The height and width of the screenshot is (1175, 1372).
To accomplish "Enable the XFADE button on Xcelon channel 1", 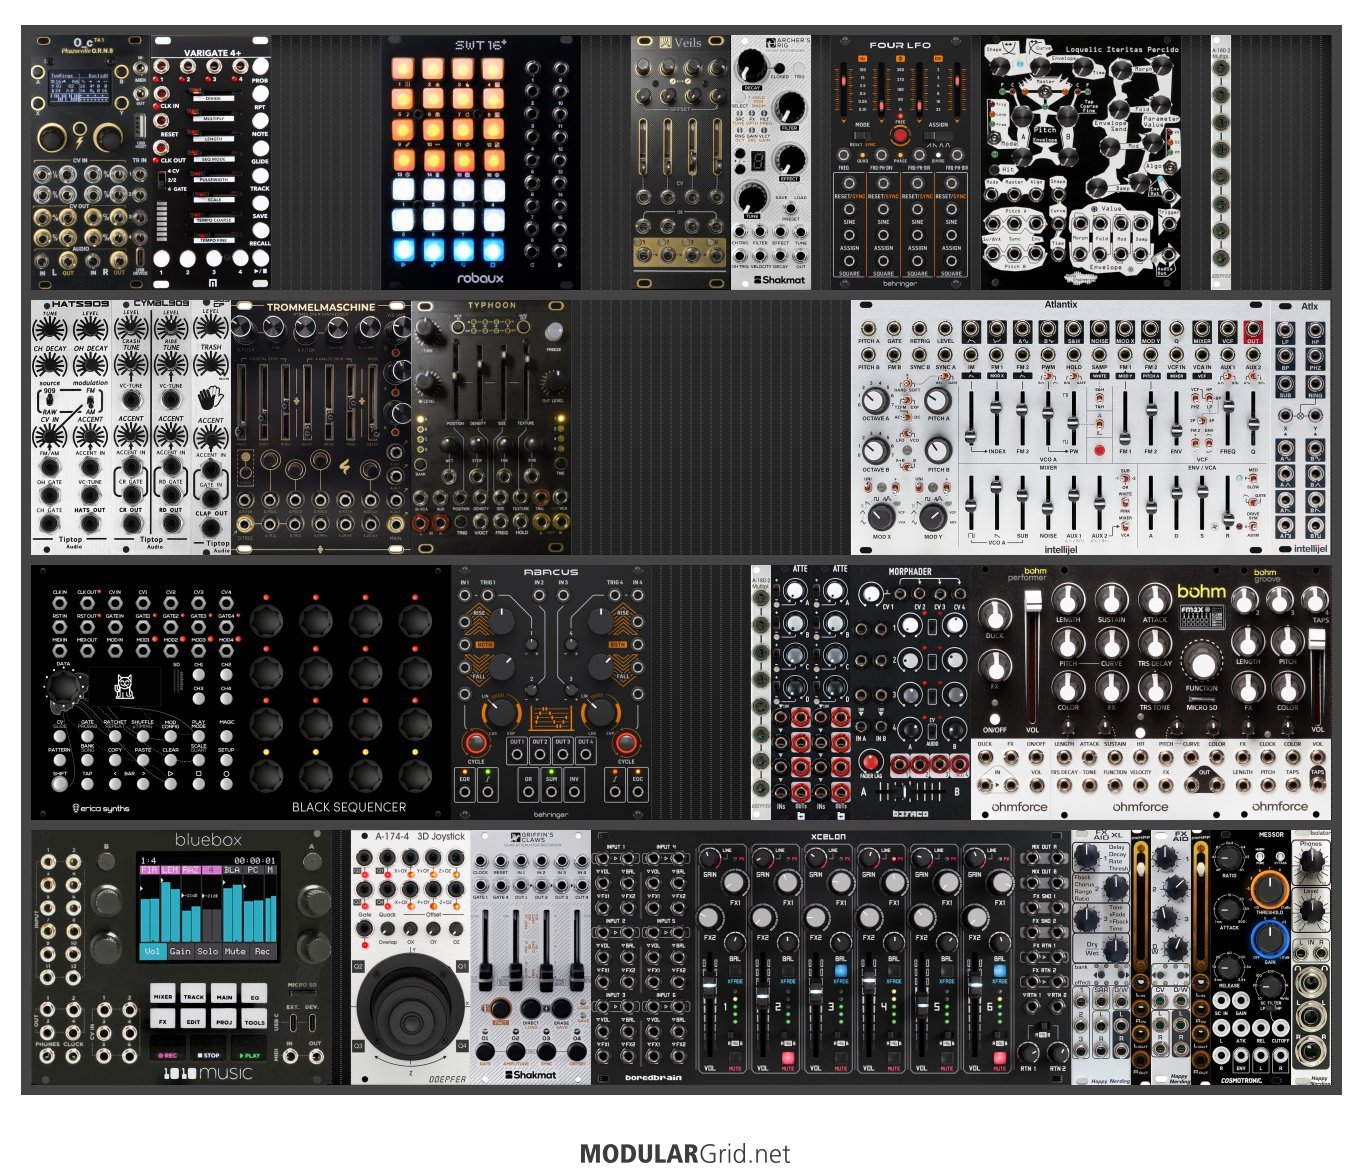I will coord(735,972).
